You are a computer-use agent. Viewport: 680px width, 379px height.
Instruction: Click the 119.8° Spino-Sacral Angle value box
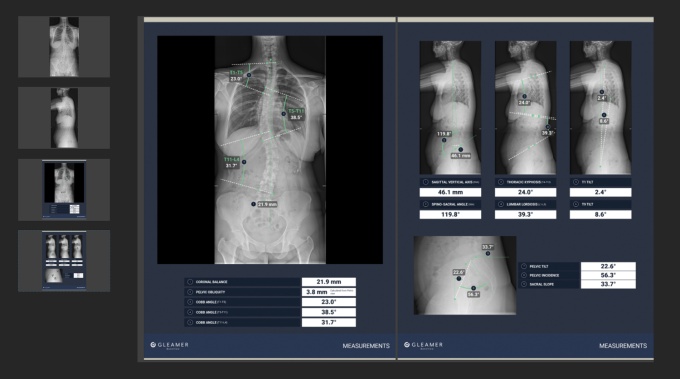pos(450,214)
